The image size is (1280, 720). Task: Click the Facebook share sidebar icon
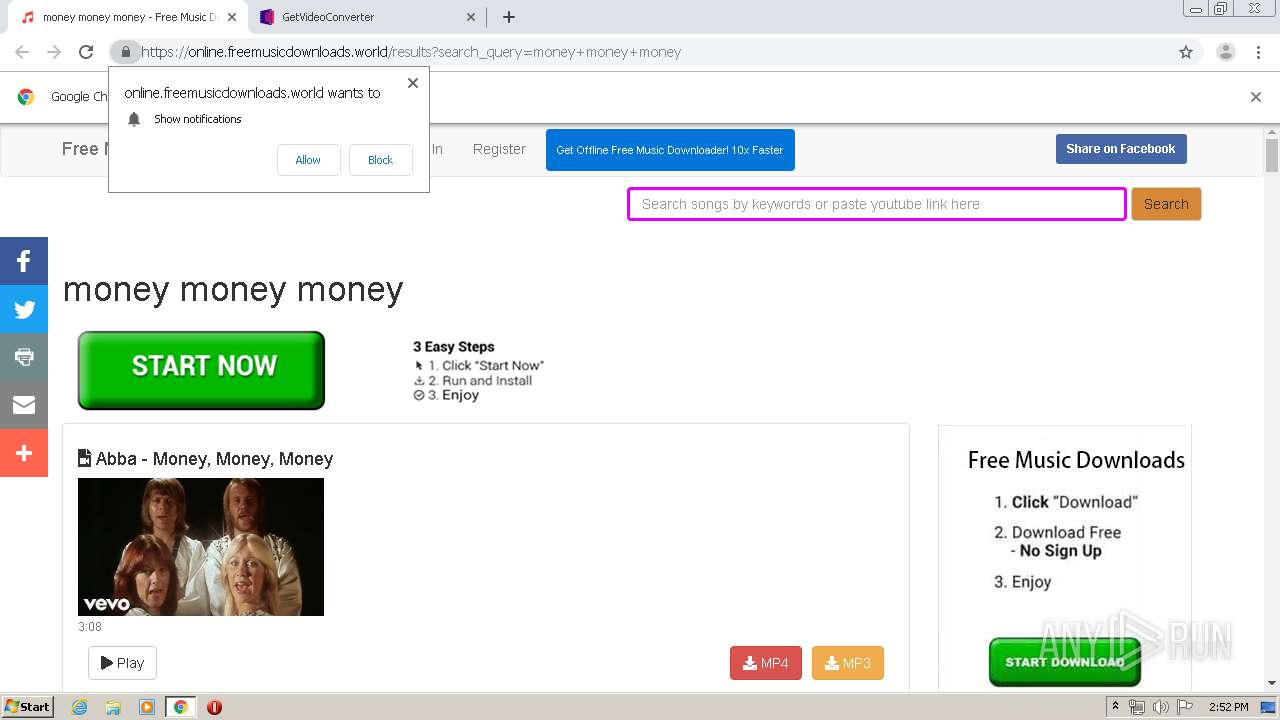click(x=24, y=261)
